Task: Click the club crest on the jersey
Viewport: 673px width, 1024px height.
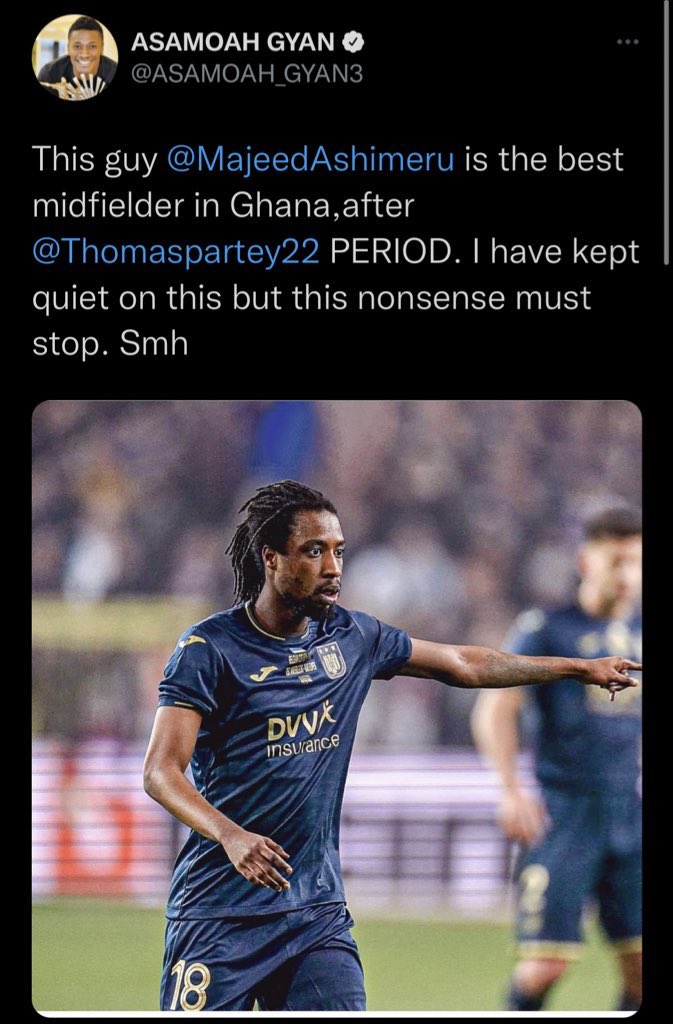Action: (332, 660)
